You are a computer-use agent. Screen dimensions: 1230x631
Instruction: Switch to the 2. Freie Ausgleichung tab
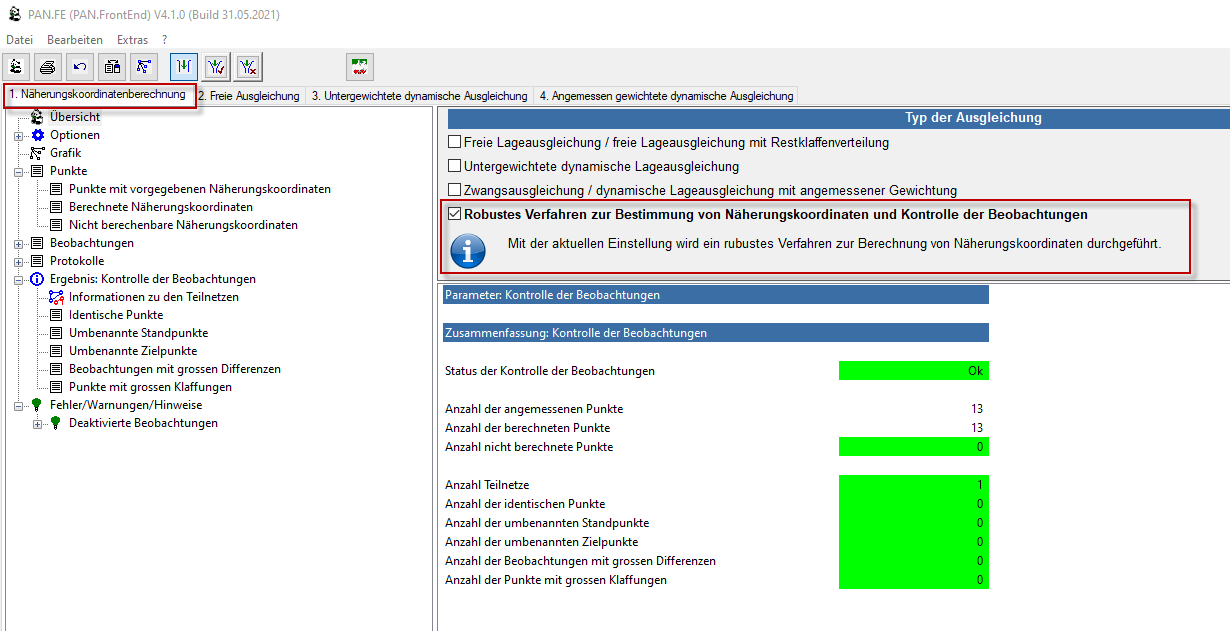click(x=249, y=96)
